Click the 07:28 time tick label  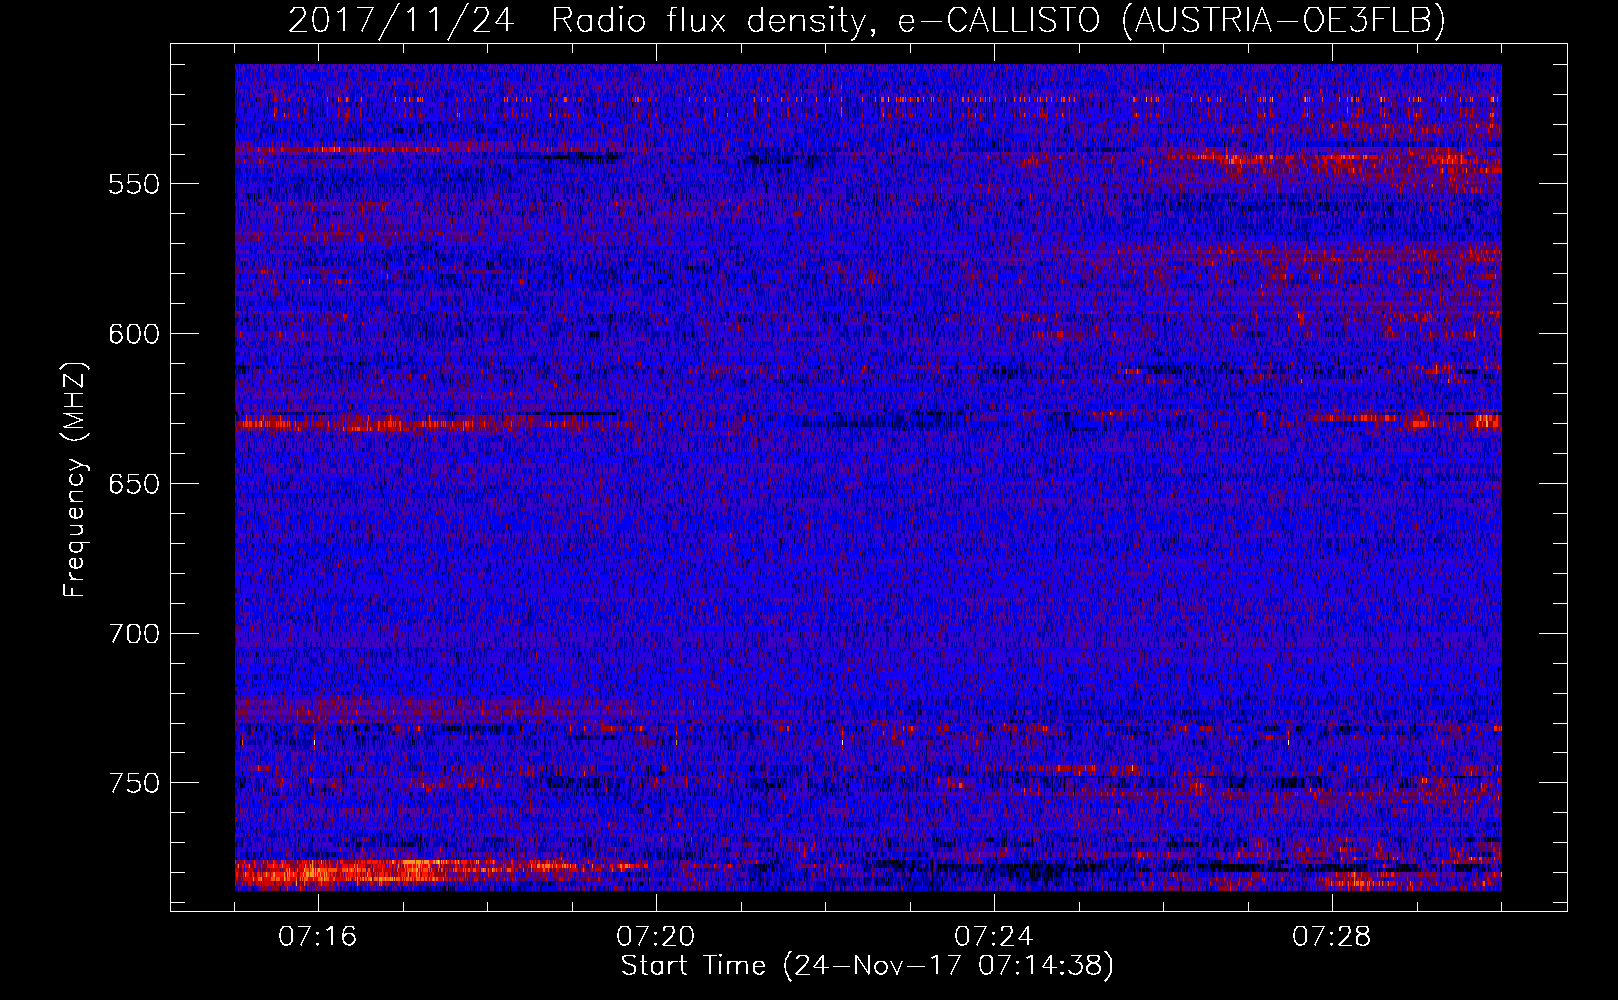tap(1332, 937)
